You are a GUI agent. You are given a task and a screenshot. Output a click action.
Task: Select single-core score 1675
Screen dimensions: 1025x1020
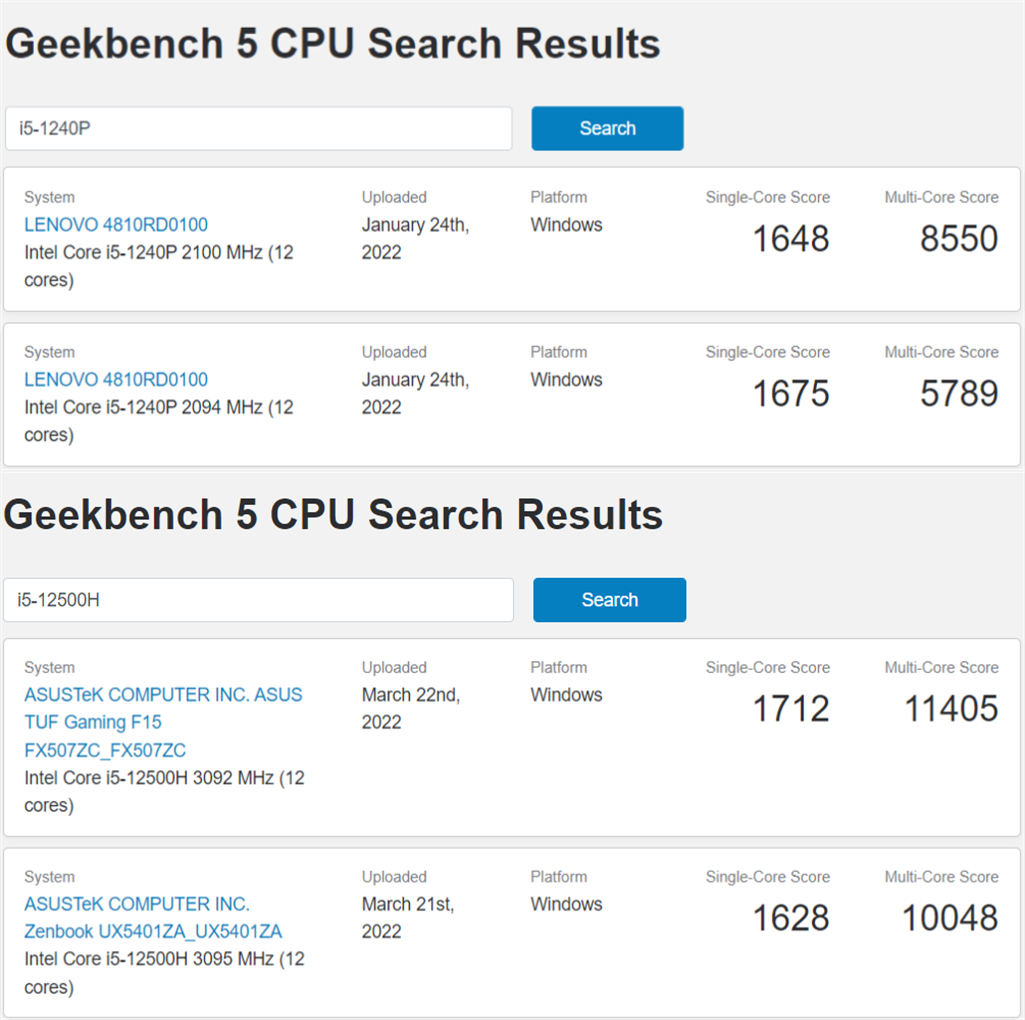(791, 394)
